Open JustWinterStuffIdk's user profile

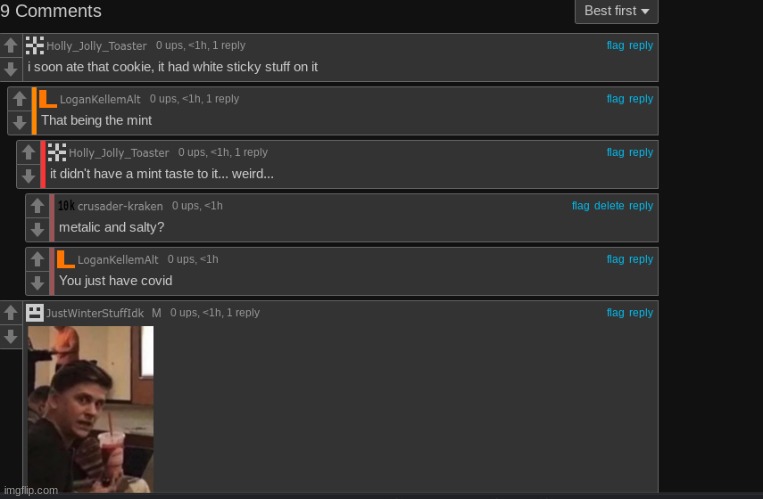coord(95,313)
